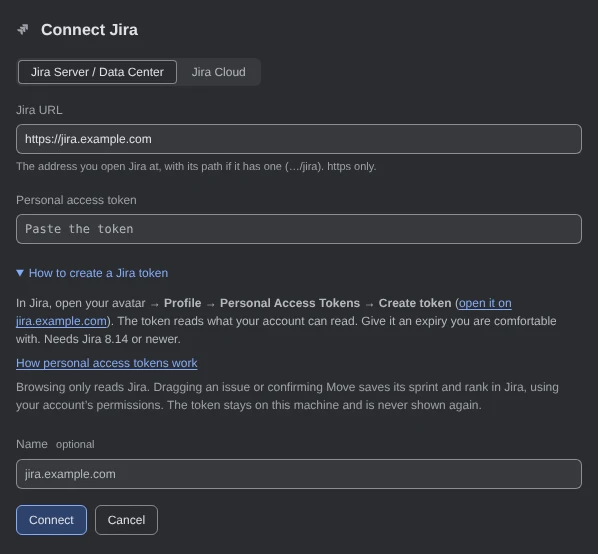The height and width of the screenshot is (554, 598).
Task: Cancel the Connect Jira dialog
Action: [x=126, y=520]
